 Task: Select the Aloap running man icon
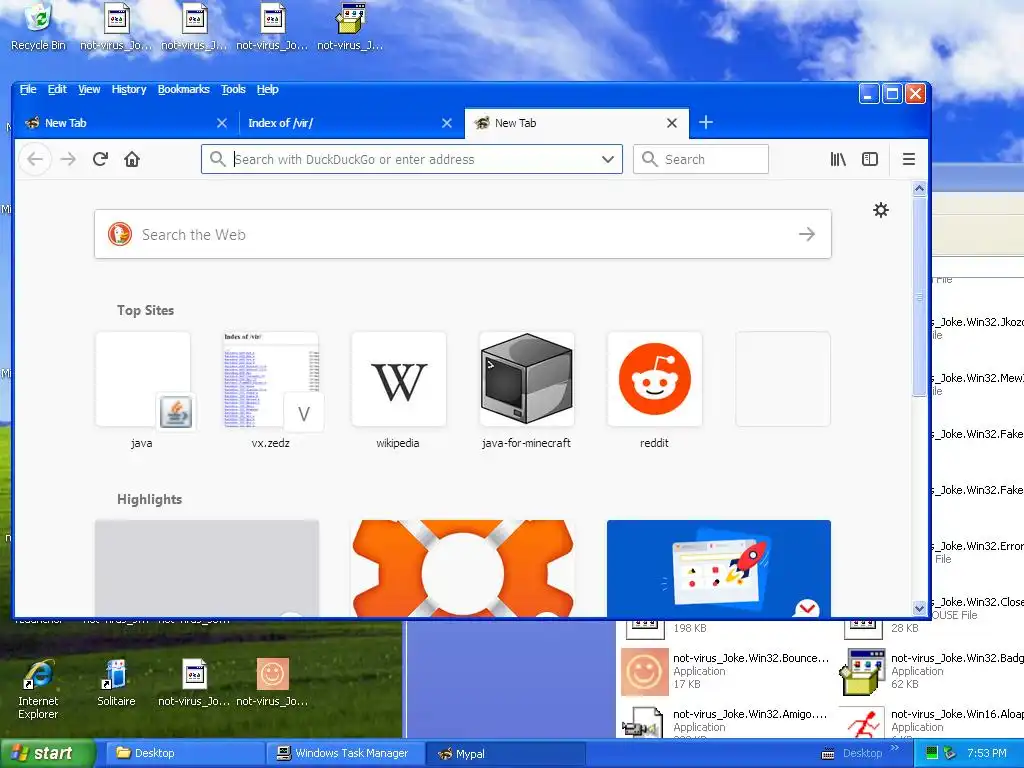[863, 724]
